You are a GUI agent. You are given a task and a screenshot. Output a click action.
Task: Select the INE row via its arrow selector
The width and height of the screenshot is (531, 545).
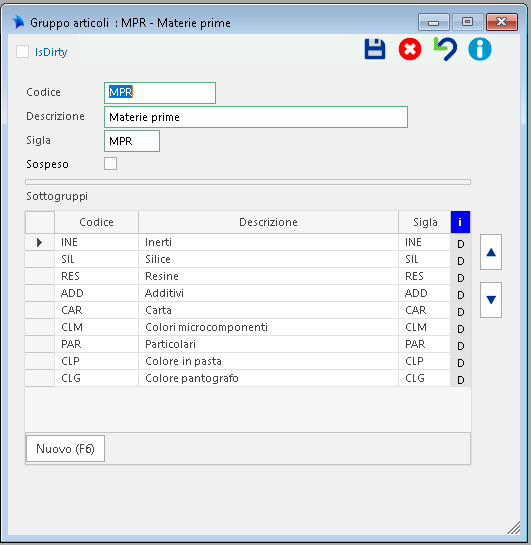[x=40, y=242]
